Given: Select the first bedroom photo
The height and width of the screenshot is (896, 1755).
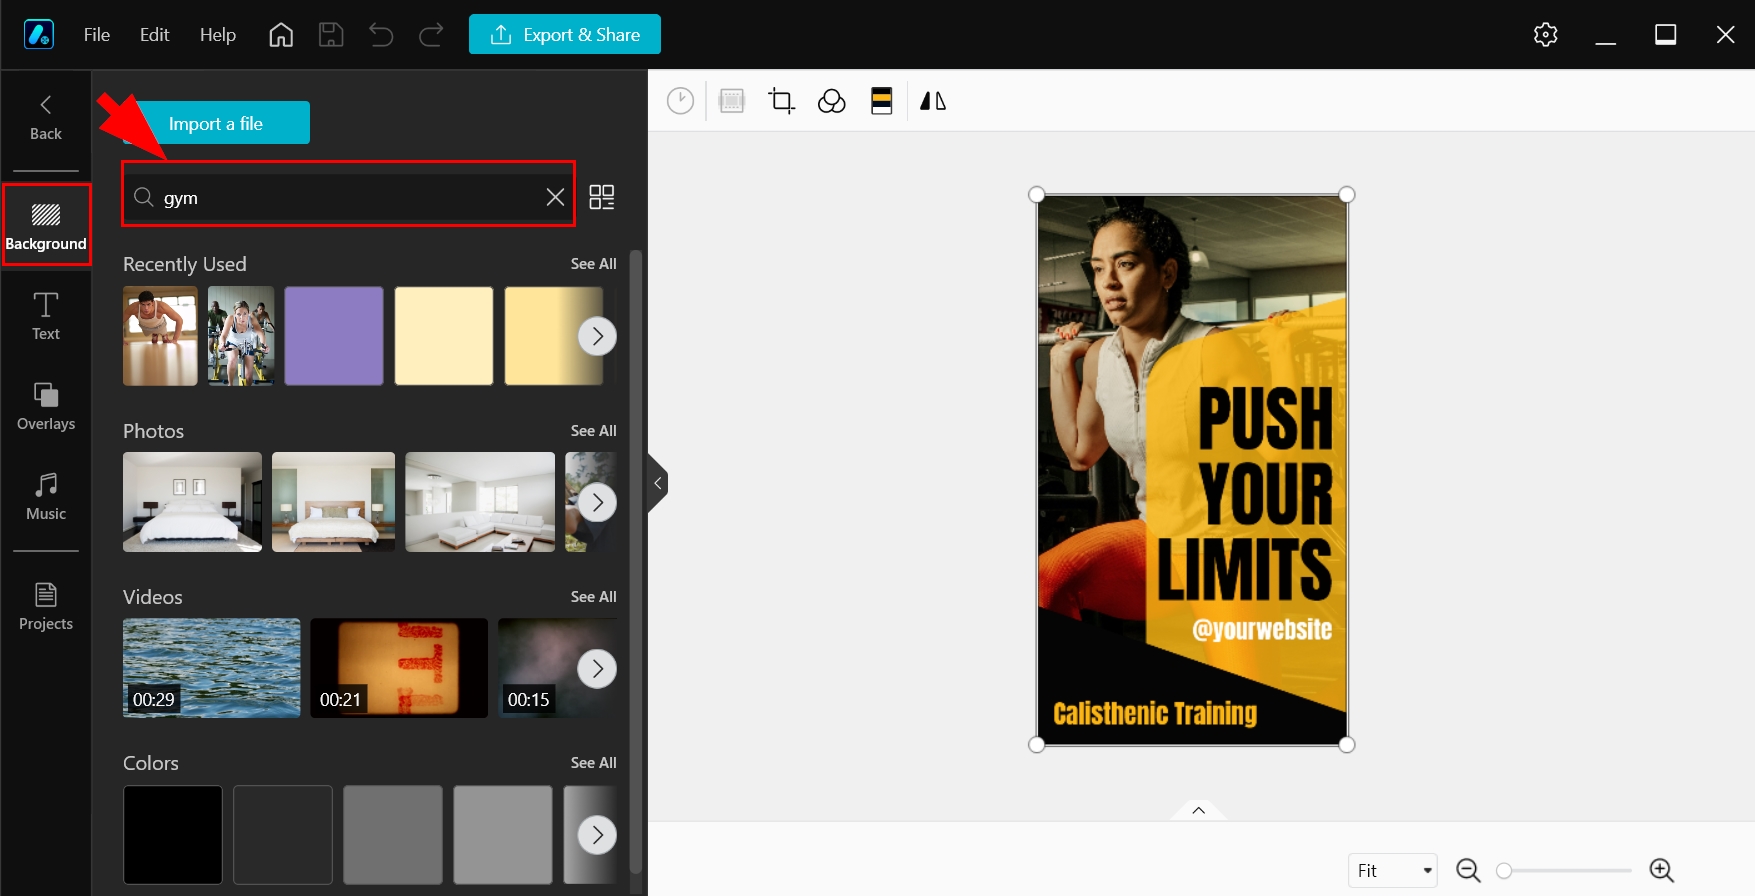Looking at the screenshot, I should 192,502.
